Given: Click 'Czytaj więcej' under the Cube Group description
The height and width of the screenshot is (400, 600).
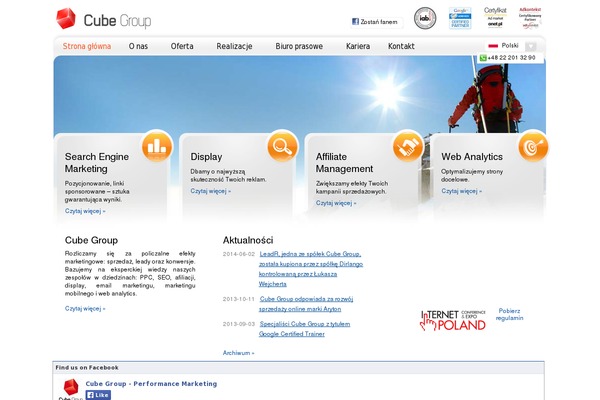Looking at the screenshot, I should pos(85,309).
